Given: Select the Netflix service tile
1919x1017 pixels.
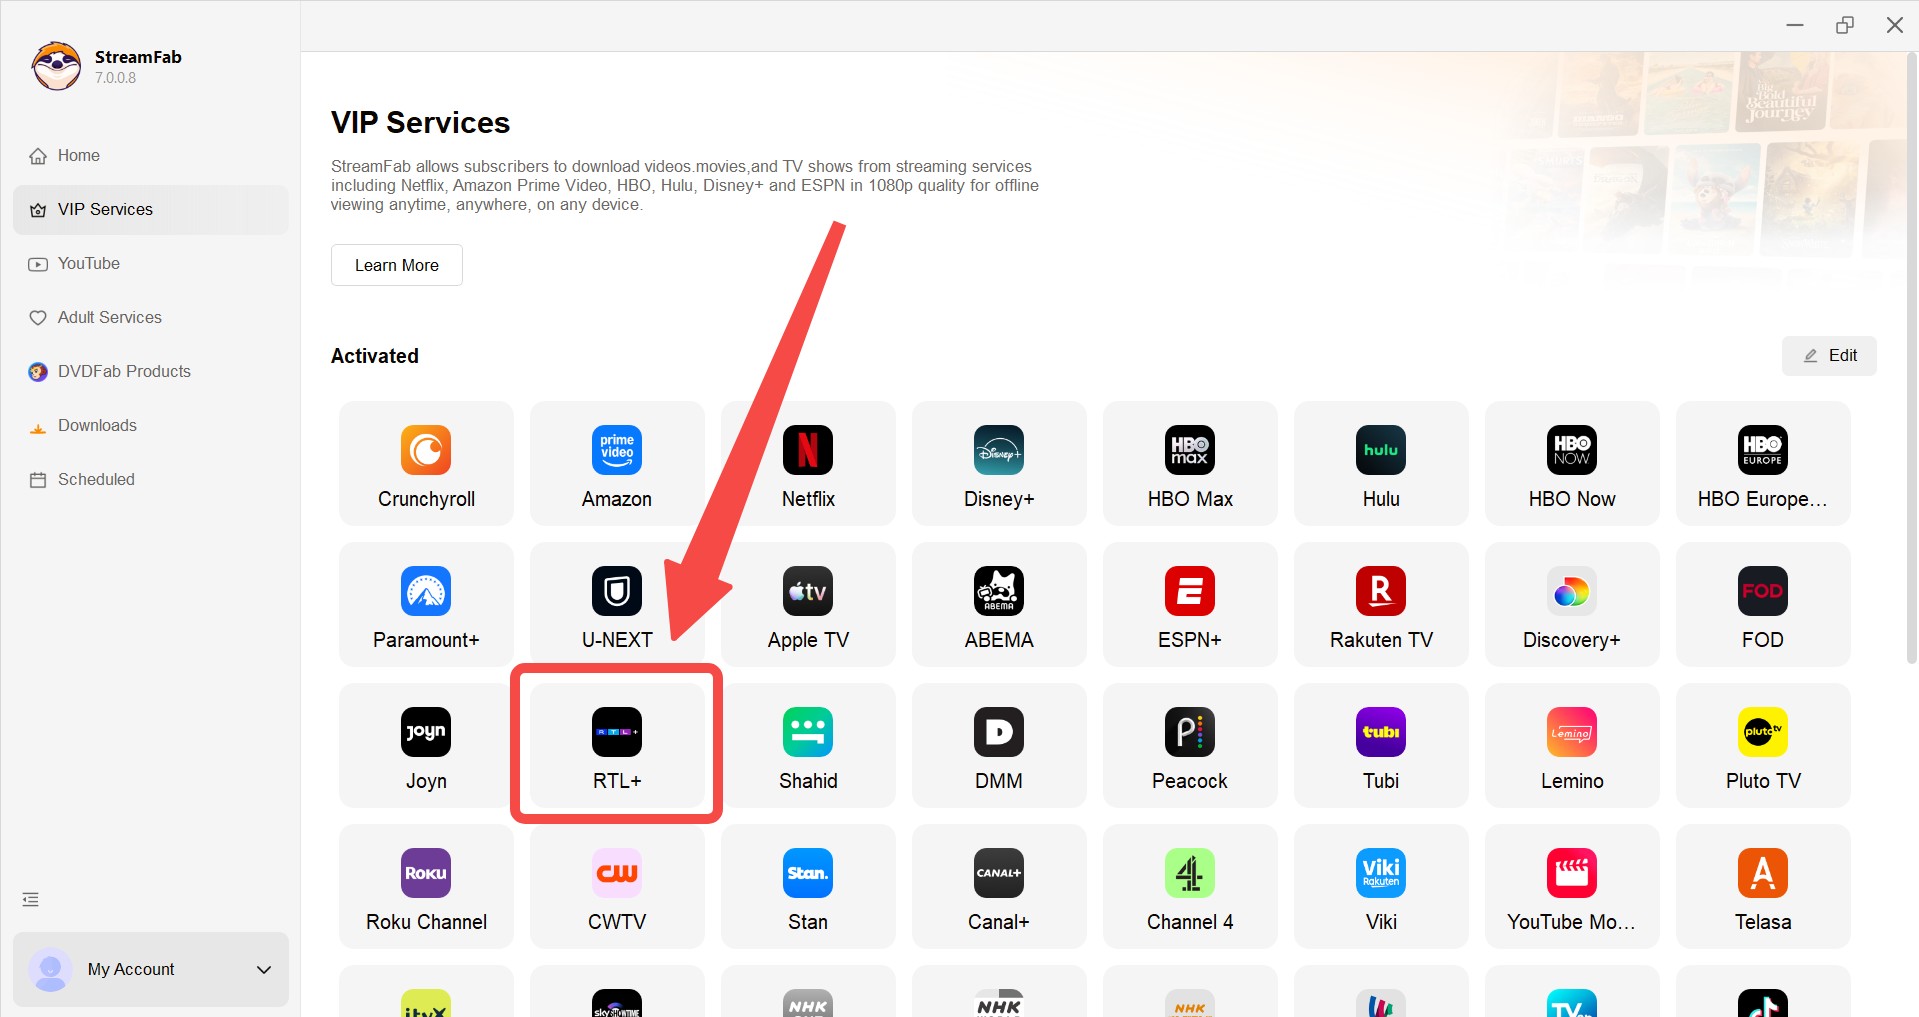Looking at the screenshot, I should point(808,463).
